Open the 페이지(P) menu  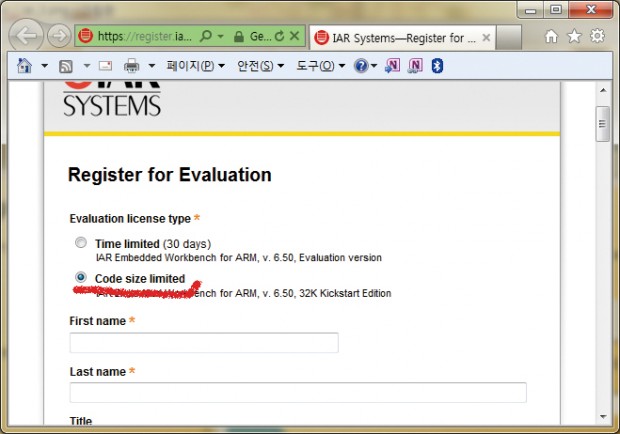pyautogui.click(x=195, y=66)
